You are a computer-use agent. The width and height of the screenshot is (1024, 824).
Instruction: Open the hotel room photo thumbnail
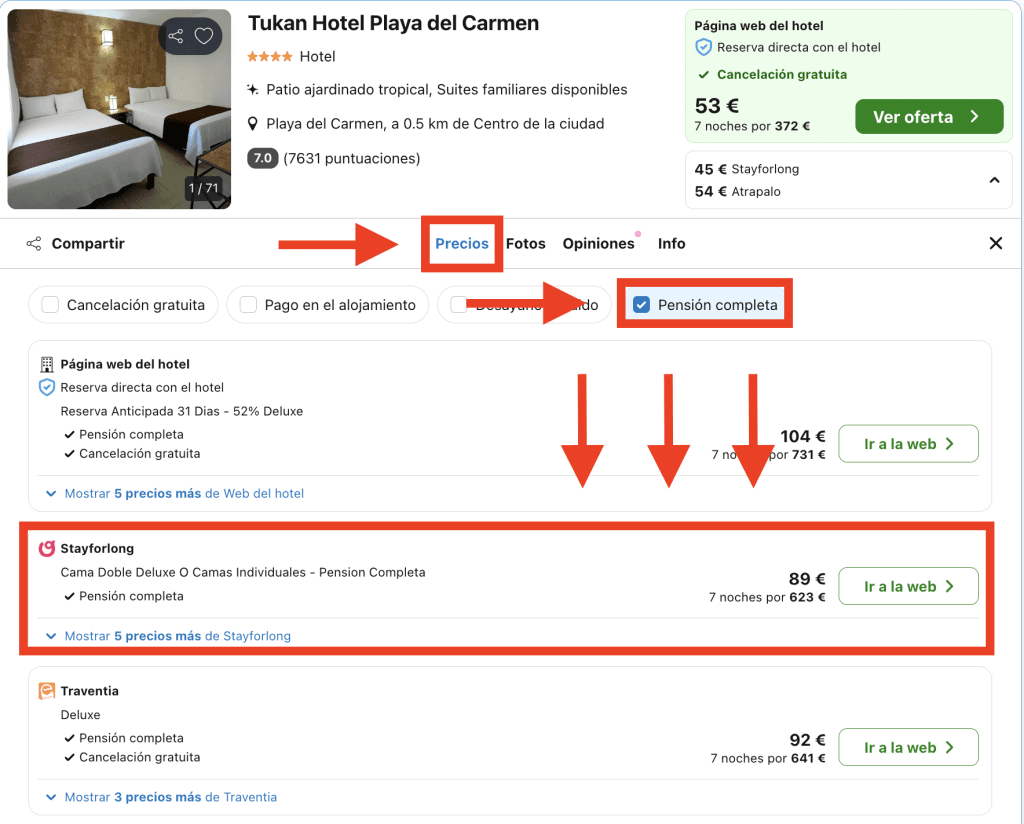[119, 109]
